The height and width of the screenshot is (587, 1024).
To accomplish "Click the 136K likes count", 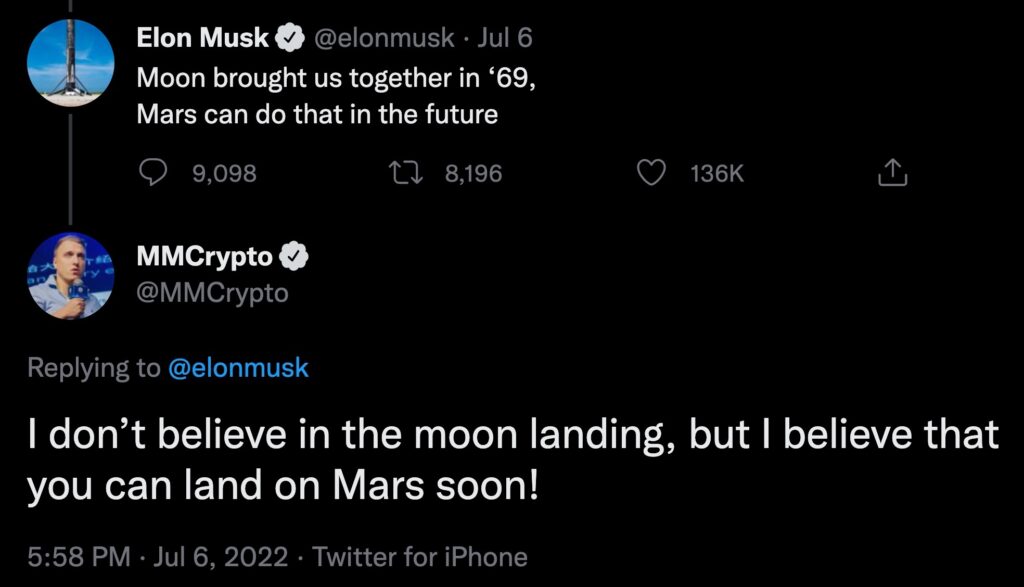I will [717, 174].
